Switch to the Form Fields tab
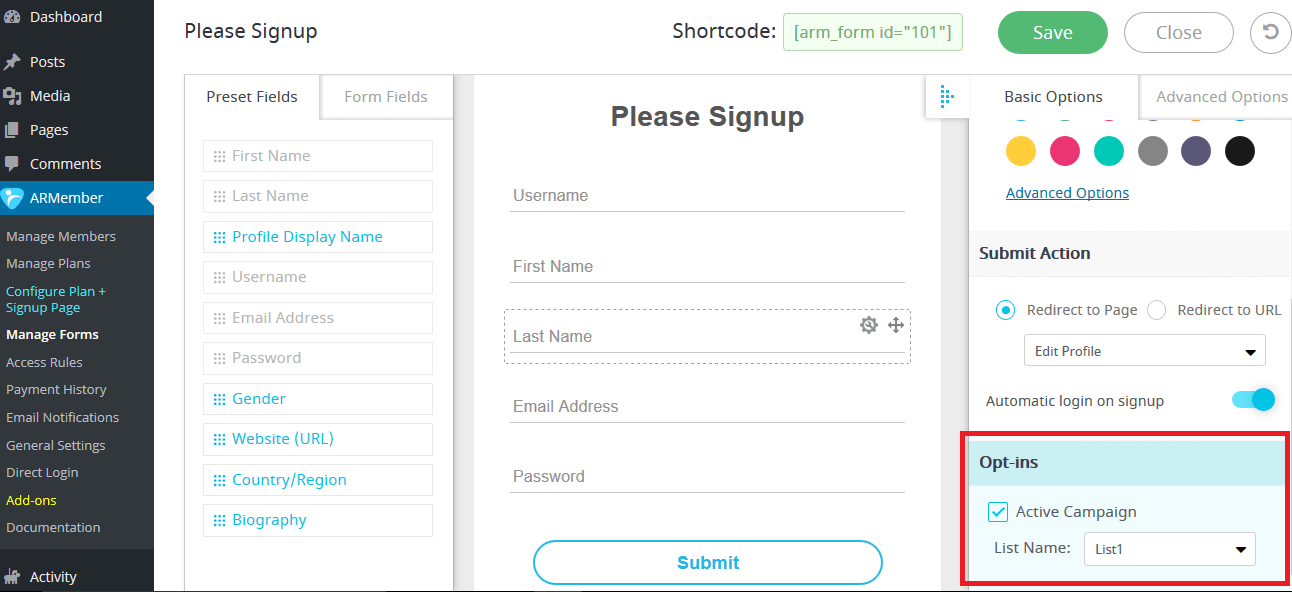Viewport: 1292px width, 592px height. point(386,97)
